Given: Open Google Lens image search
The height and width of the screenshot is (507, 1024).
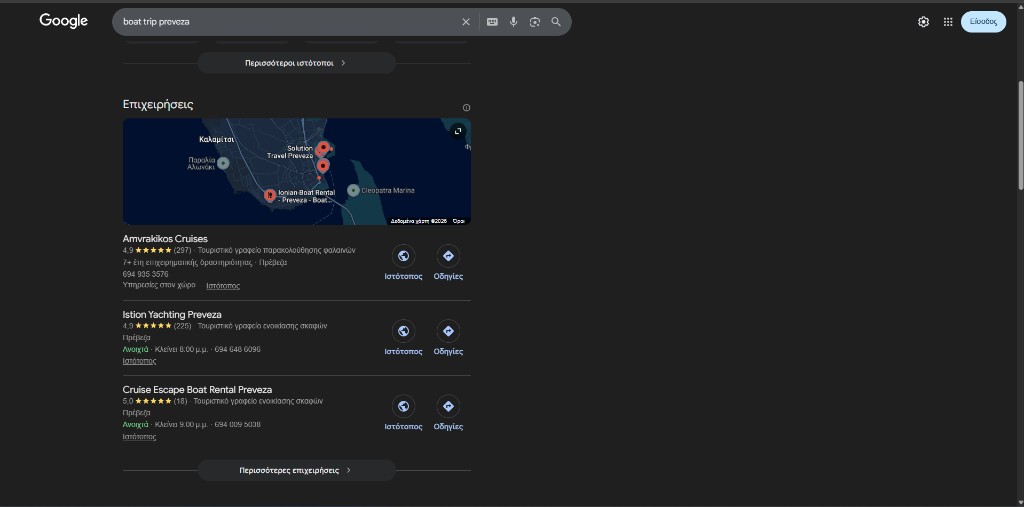Looking at the screenshot, I should 535,22.
